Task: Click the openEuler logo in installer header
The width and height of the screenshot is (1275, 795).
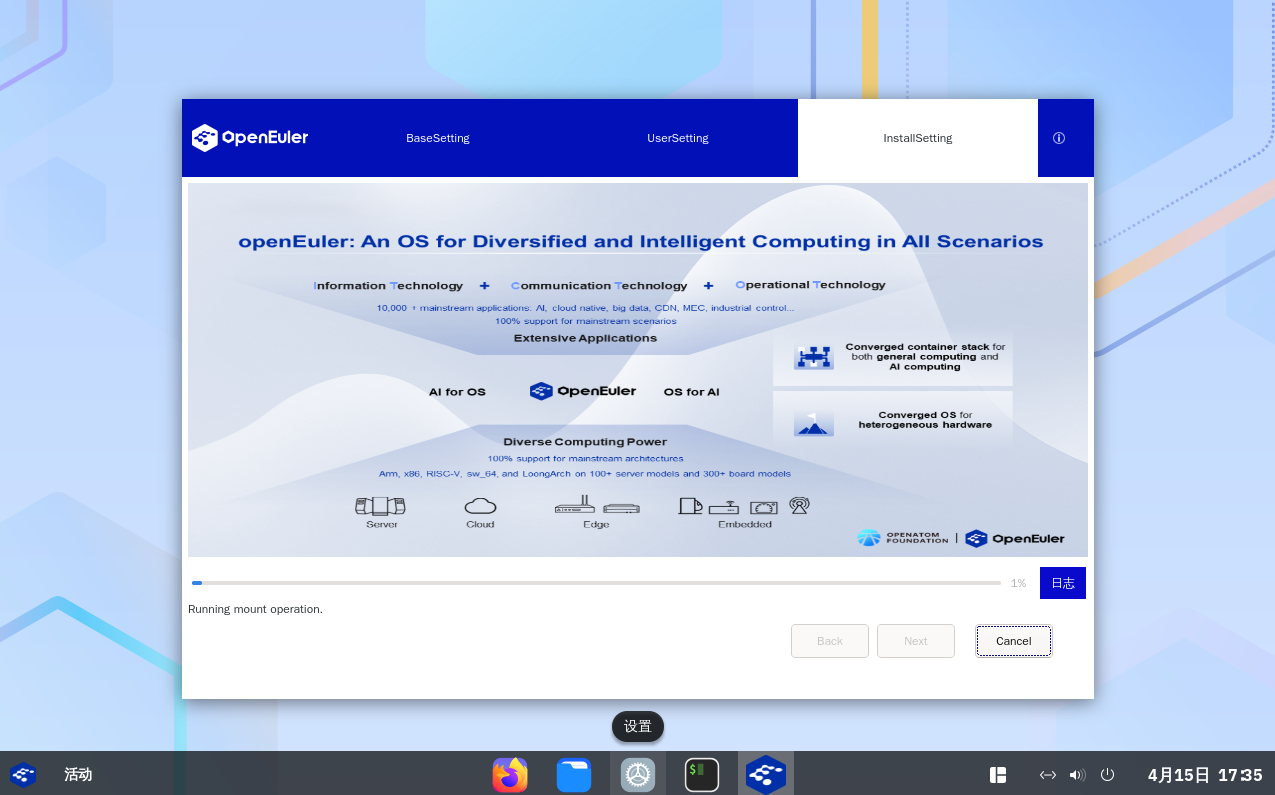Action: point(250,138)
